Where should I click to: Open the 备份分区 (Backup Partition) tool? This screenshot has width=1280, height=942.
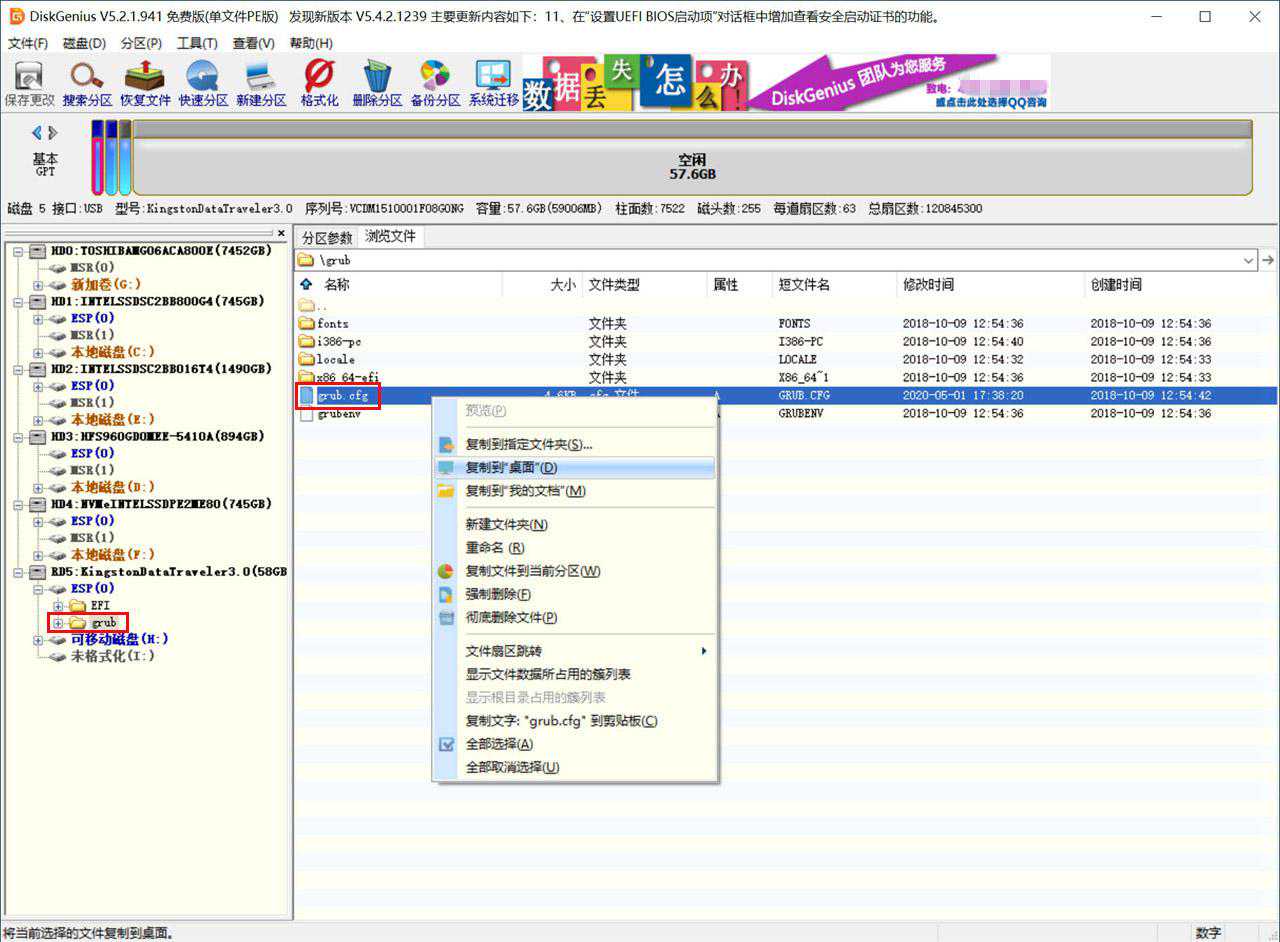(x=435, y=82)
